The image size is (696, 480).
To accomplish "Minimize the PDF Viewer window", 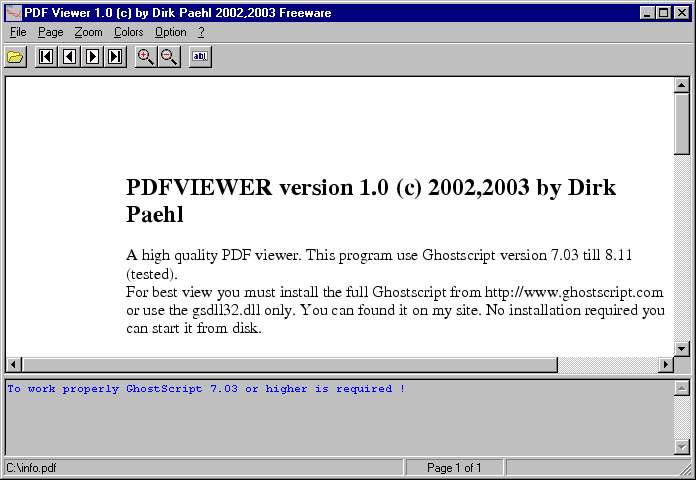I will pyautogui.click(x=648, y=13).
